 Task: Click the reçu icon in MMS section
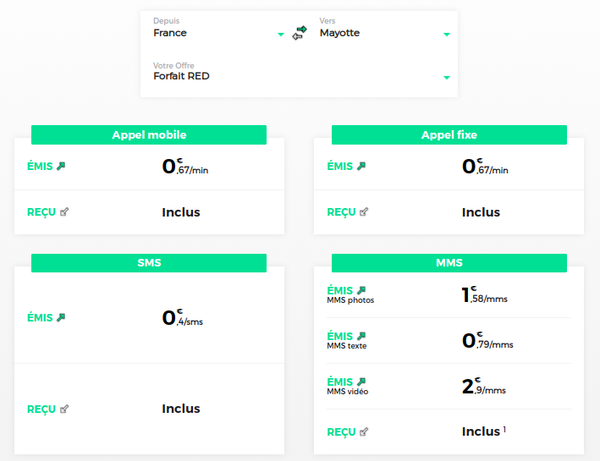click(364, 432)
